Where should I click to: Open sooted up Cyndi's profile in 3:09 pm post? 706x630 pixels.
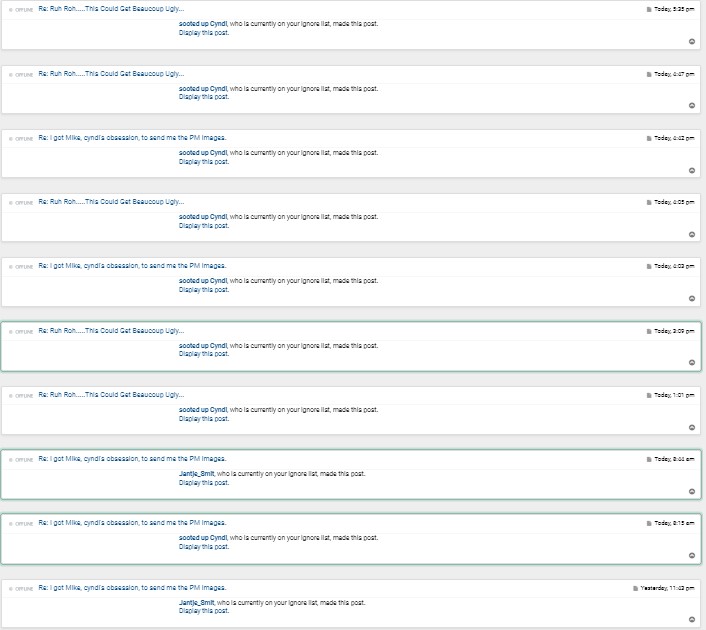pos(203,346)
